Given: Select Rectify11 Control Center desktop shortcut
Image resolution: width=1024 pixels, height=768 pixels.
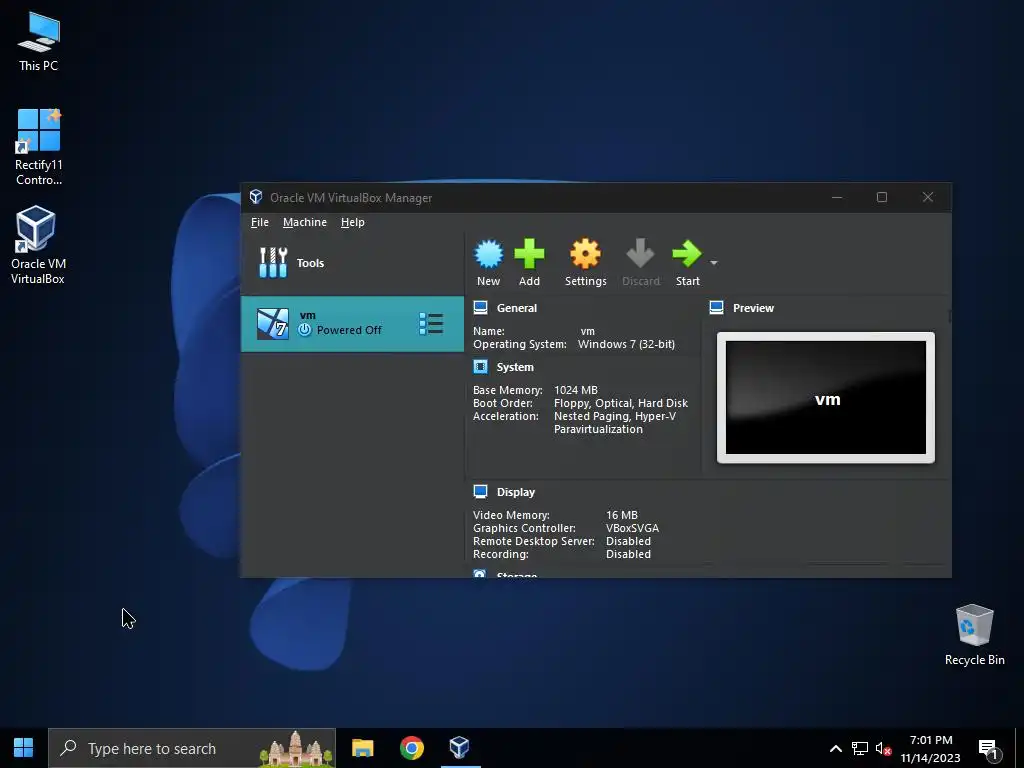Looking at the screenshot, I should [39, 147].
